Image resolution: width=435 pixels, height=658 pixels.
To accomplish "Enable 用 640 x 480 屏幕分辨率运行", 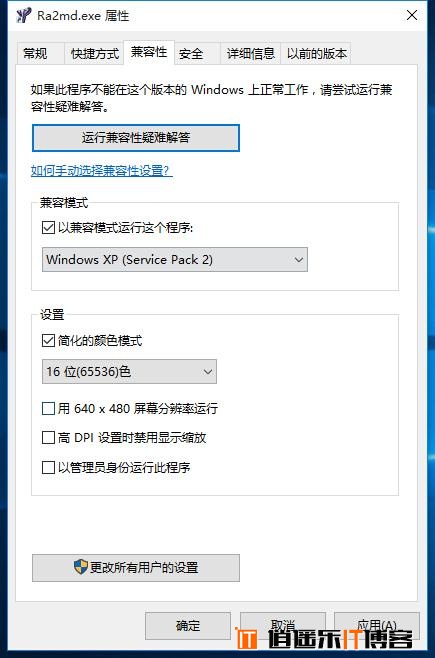I will click(48, 408).
